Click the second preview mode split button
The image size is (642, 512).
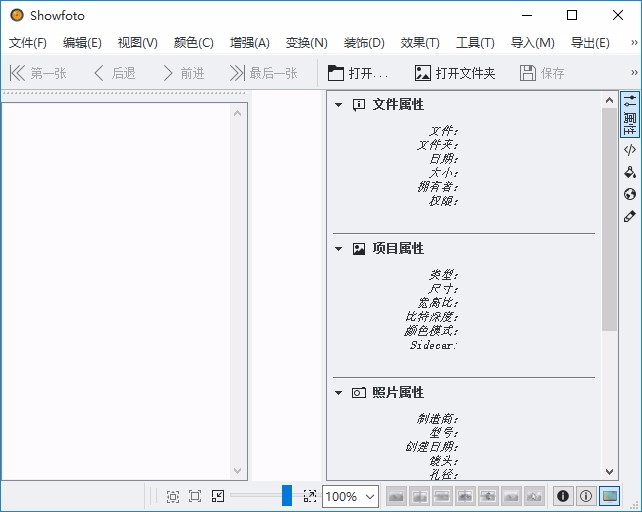420,496
